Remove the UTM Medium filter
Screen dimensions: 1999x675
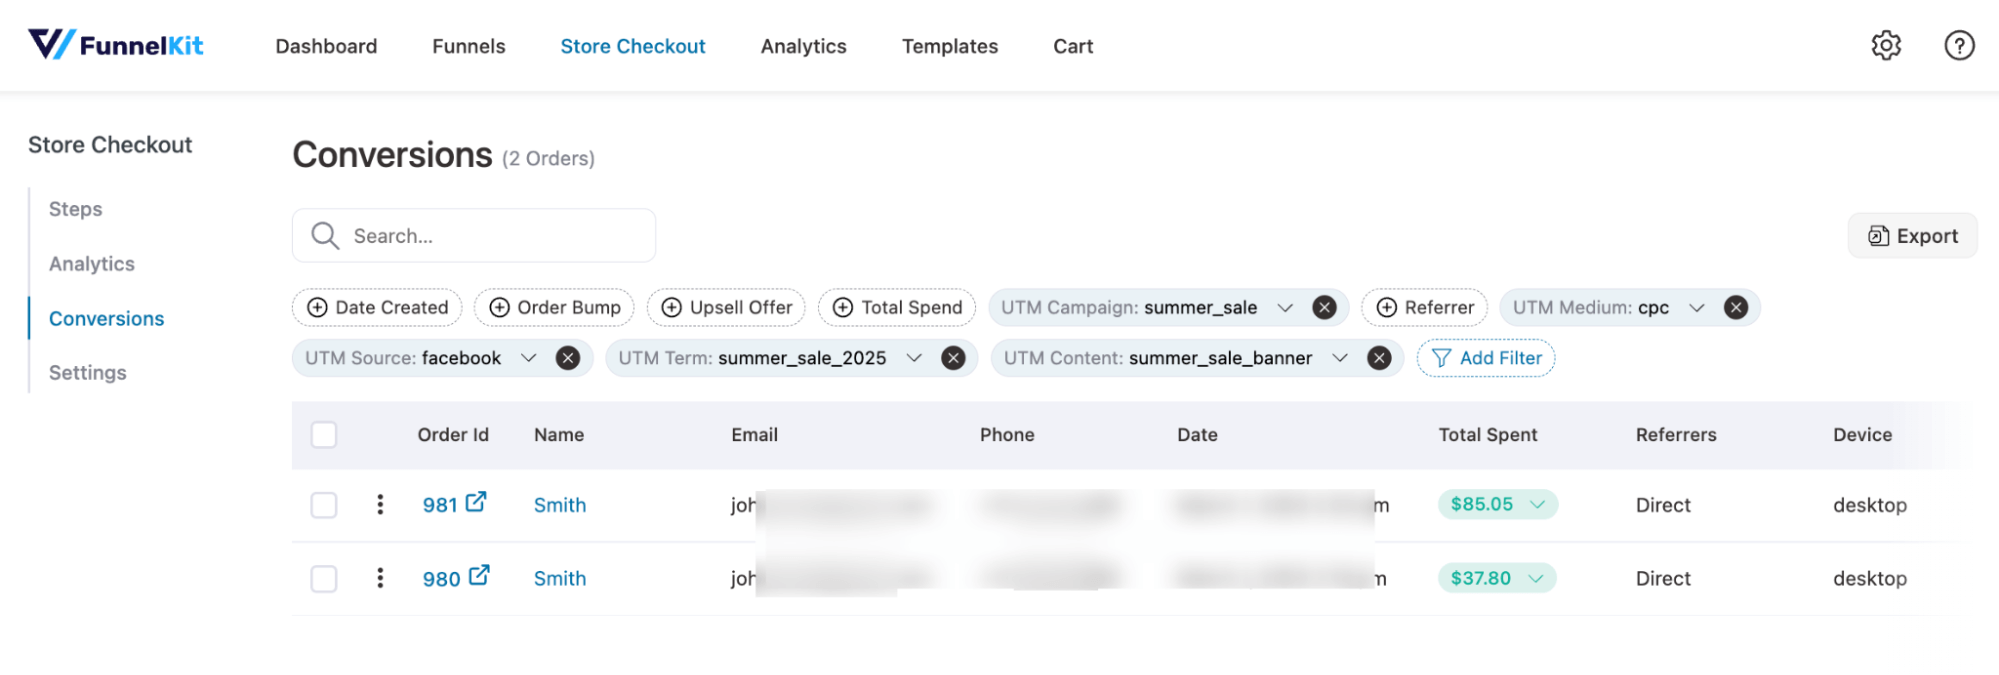[x=1736, y=308]
